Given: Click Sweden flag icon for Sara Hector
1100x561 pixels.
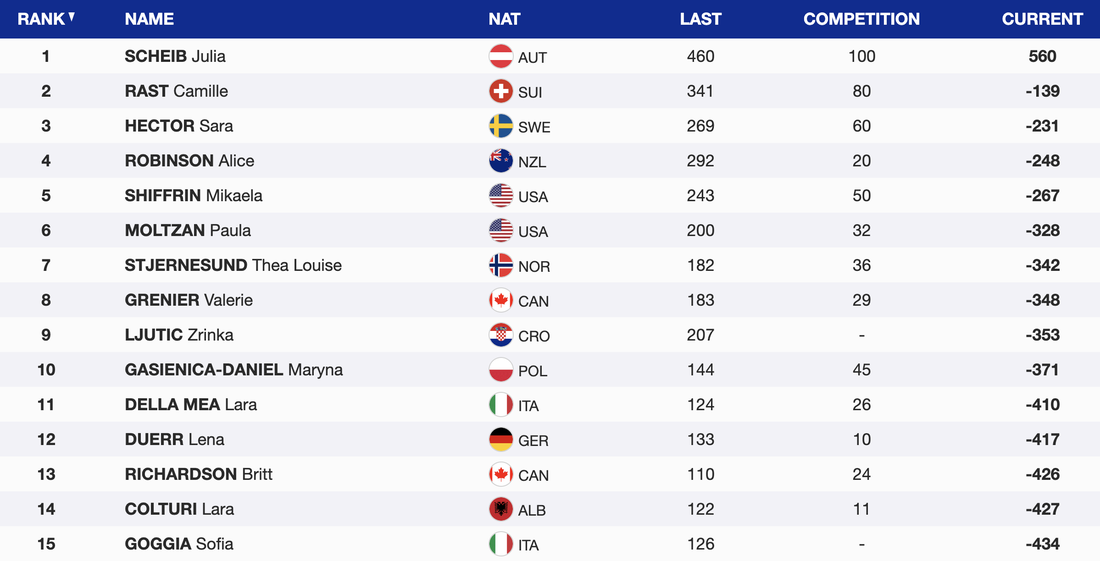Looking at the screenshot, I should click(x=501, y=126).
